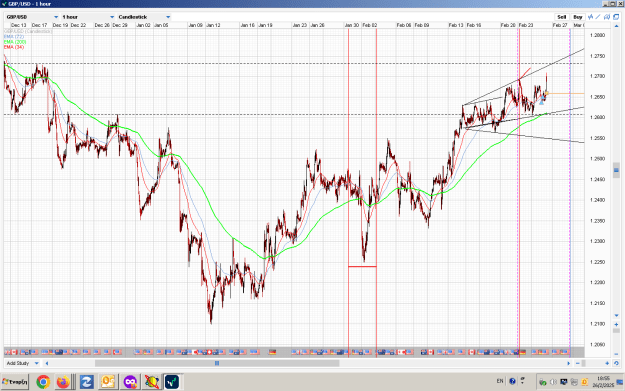The height and width of the screenshot is (391, 625).
Task: Click the blue help icon in taskbar
Action: click(512, 381)
